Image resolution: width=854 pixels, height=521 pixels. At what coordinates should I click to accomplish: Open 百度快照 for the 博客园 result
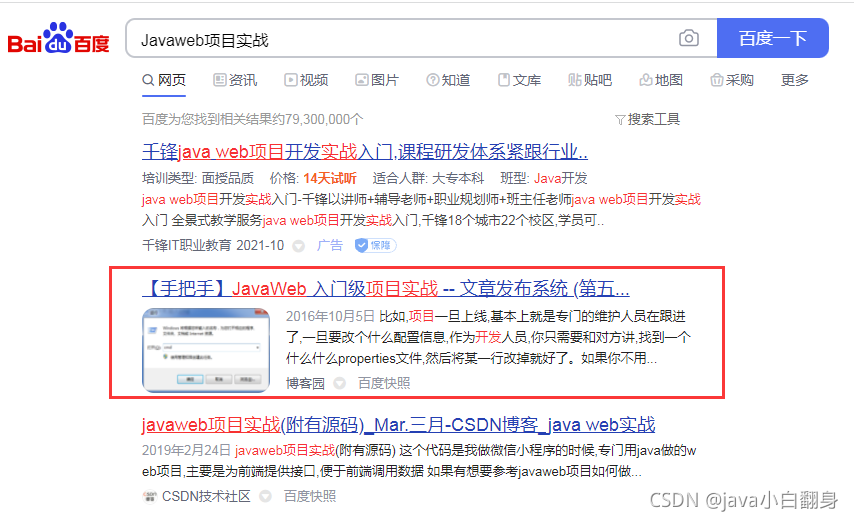point(384,383)
